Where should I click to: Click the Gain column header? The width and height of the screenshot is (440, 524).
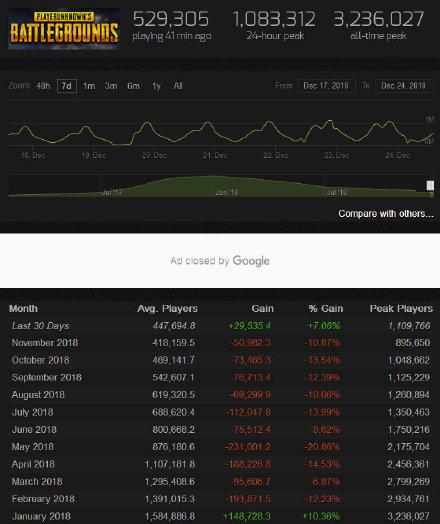263,308
